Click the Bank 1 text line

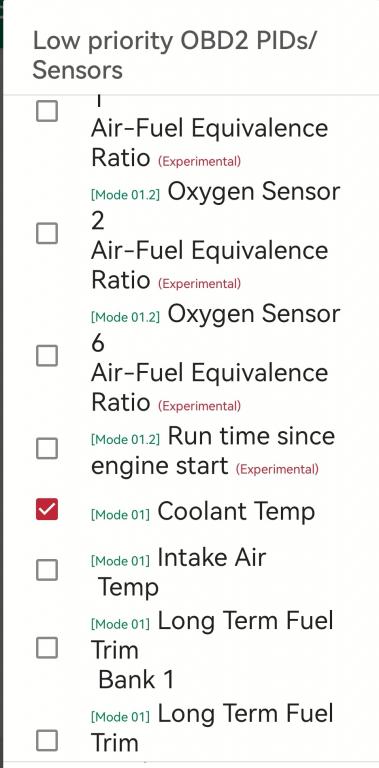[136, 680]
